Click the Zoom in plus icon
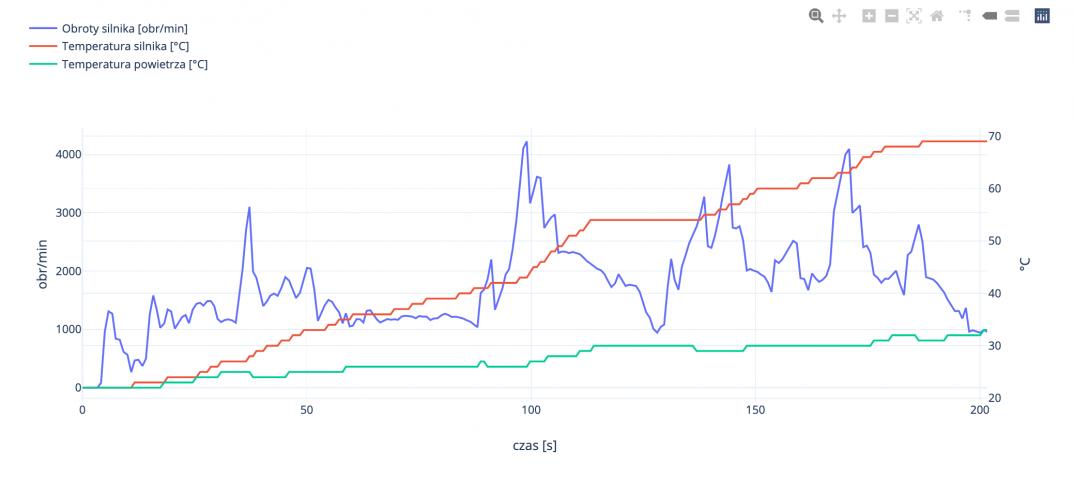Screen dimensions: 1074x479 (x=869, y=16)
